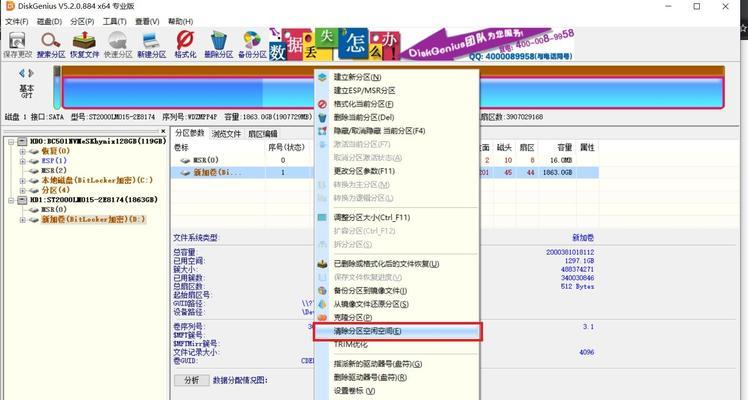Close the disk tree panel
Image resolution: width=748 pixels, height=400 pixels.
(163, 131)
